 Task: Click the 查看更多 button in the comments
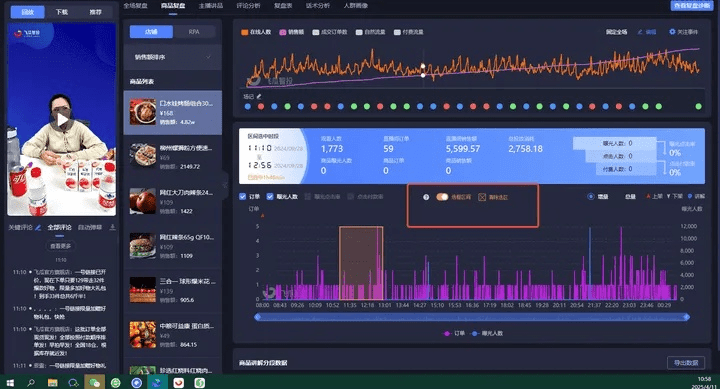[x=61, y=246]
